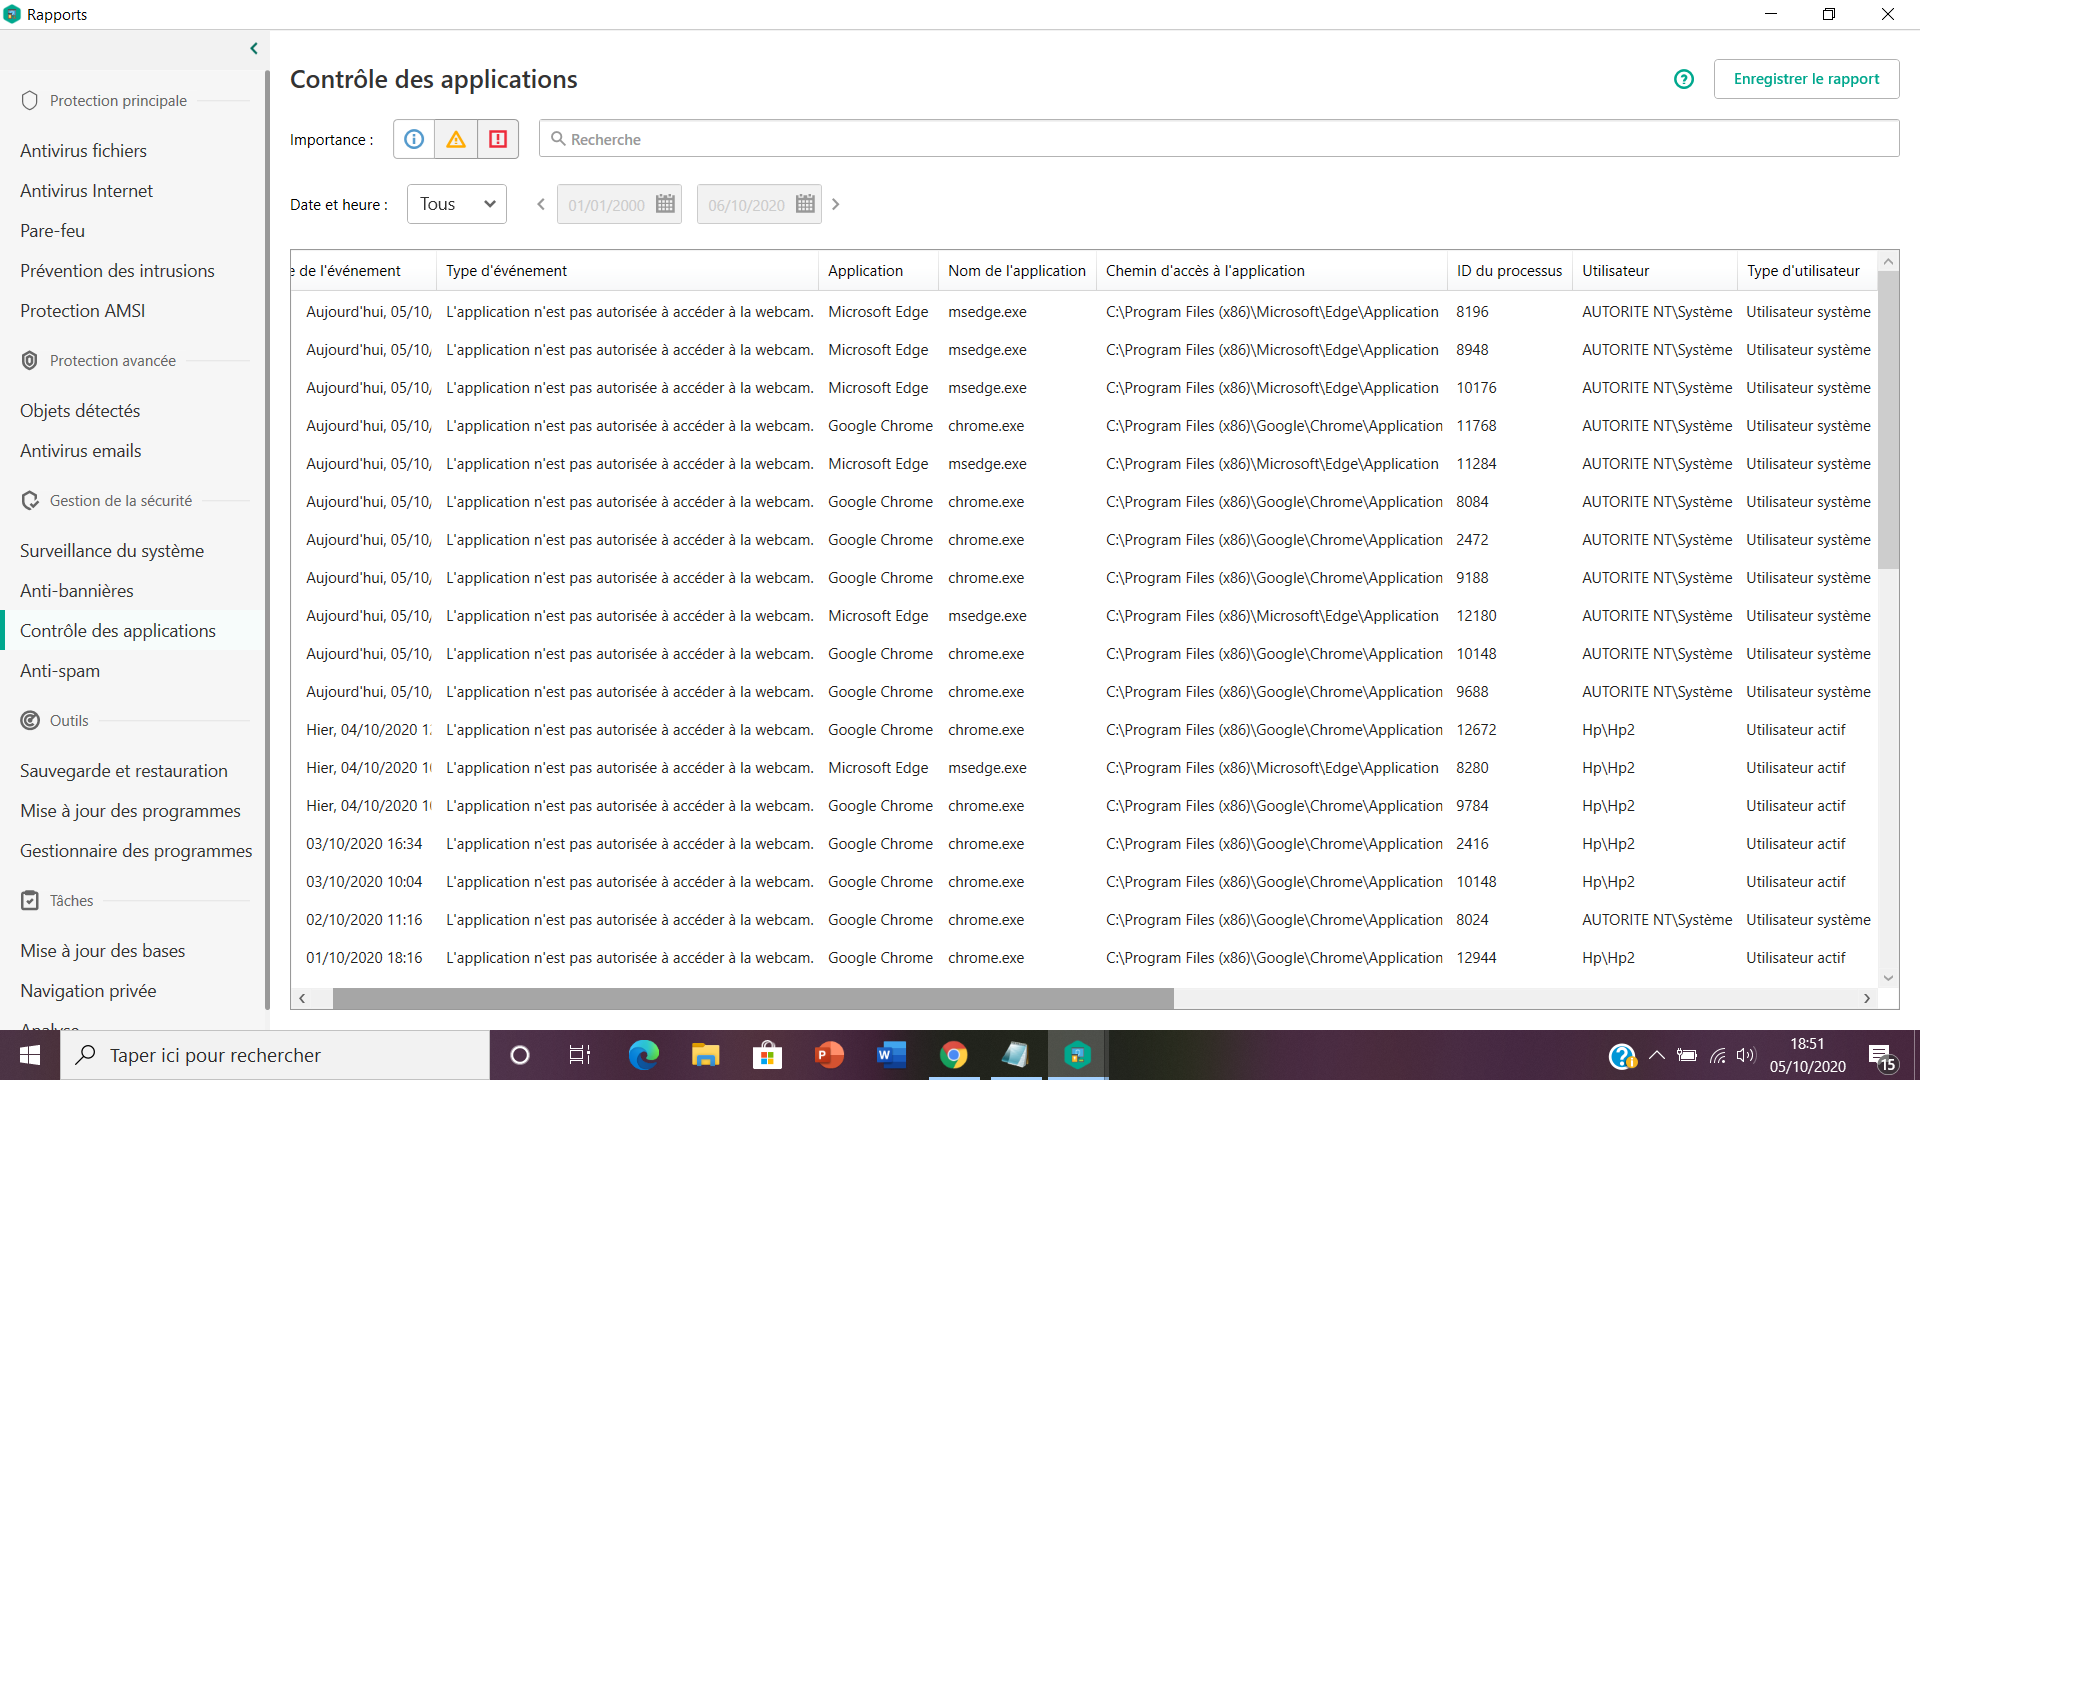Toggle the informational importance filter

414,139
